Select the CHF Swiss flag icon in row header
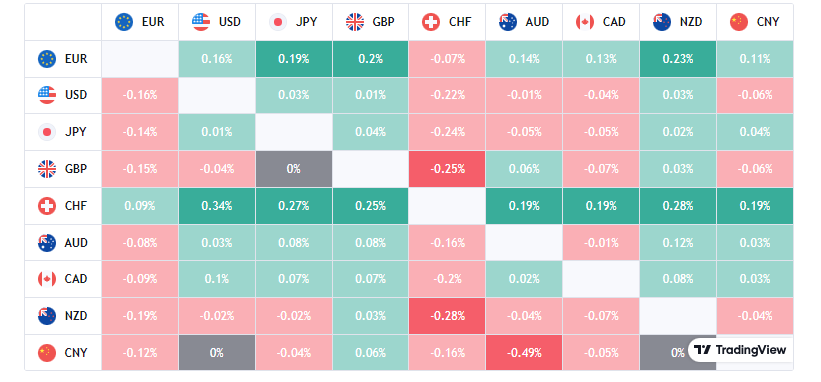The width and height of the screenshot is (821, 382). tap(47, 206)
